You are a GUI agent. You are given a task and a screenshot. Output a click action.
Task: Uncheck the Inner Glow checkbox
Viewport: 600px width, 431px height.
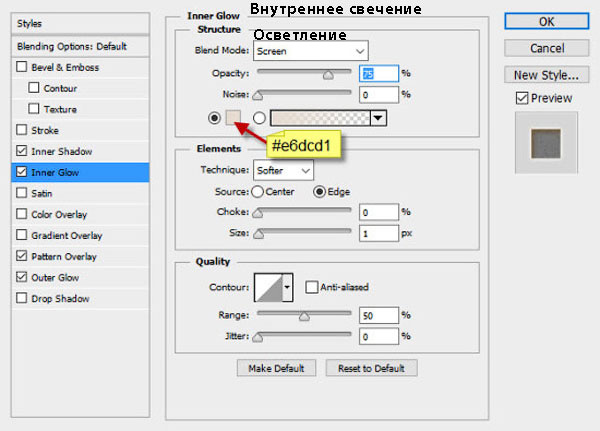click(22, 172)
